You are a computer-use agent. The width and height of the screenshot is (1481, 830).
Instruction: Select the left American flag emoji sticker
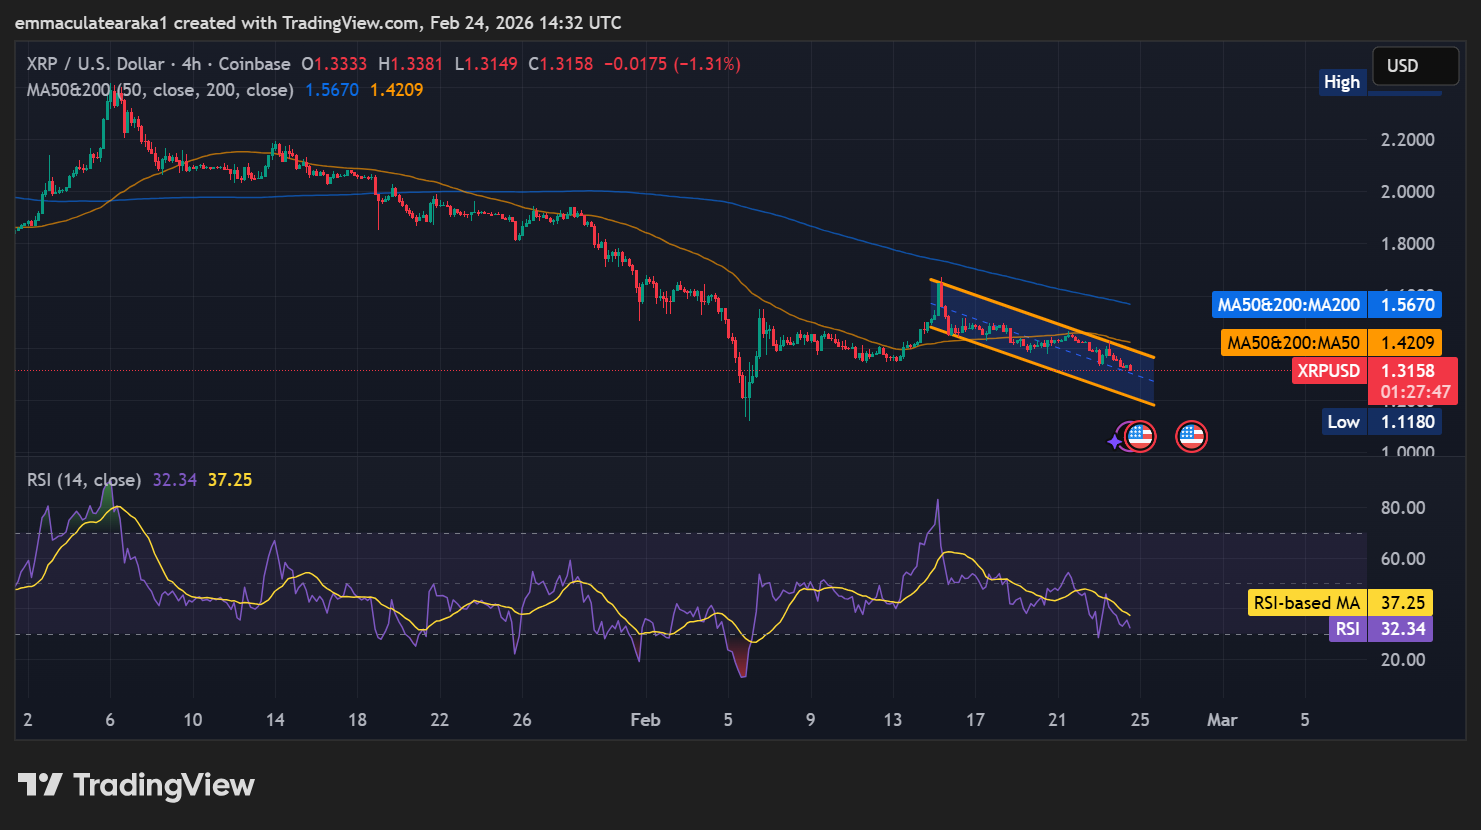tap(1139, 436)
